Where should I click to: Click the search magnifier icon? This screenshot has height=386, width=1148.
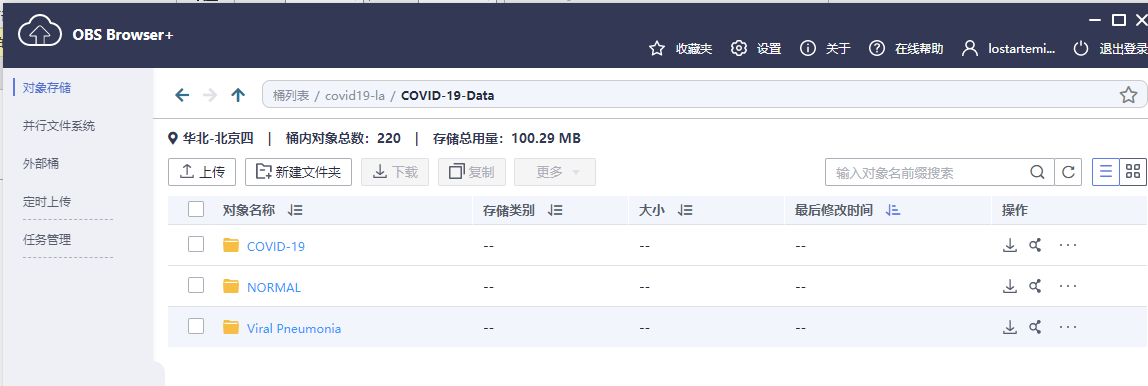click(x=1037, y=172)
